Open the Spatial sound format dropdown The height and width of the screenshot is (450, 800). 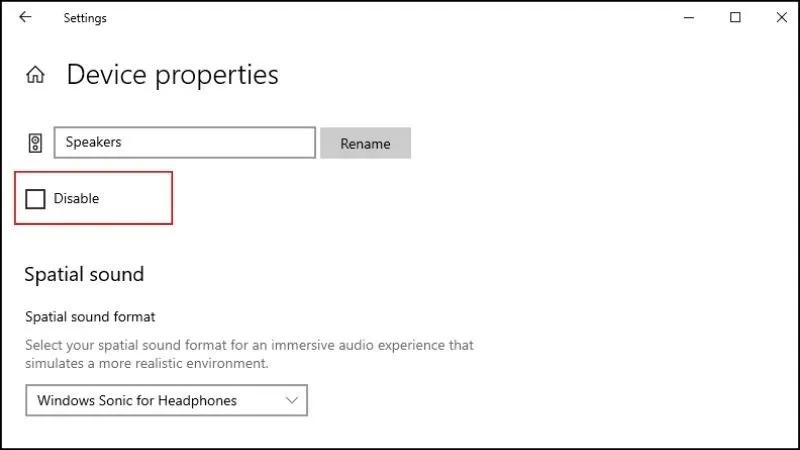coord(166,400)
